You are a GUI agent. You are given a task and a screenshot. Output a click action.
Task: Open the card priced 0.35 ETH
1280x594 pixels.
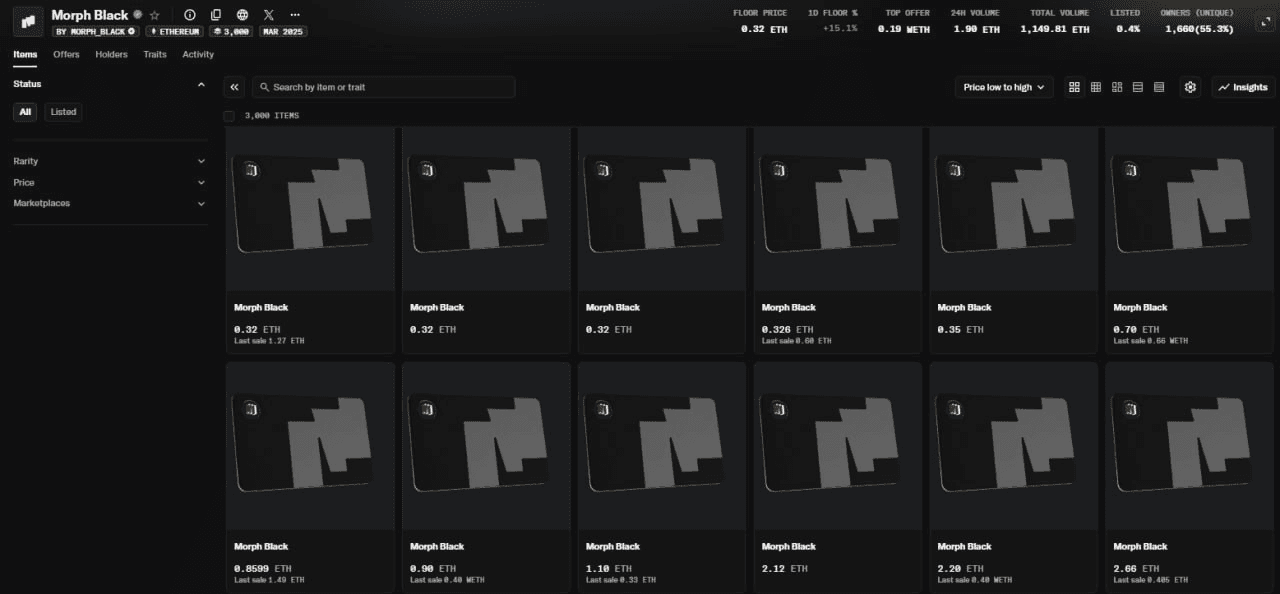pyautogui.click(x=1014, y=240)
